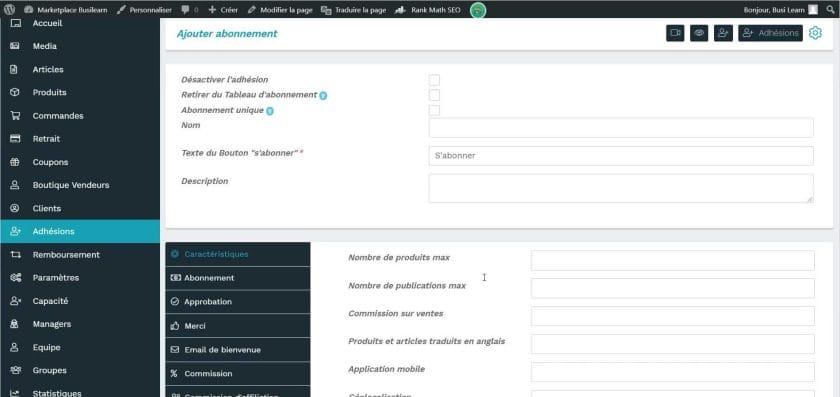Open the Créer menu

(x=223, y=10)
